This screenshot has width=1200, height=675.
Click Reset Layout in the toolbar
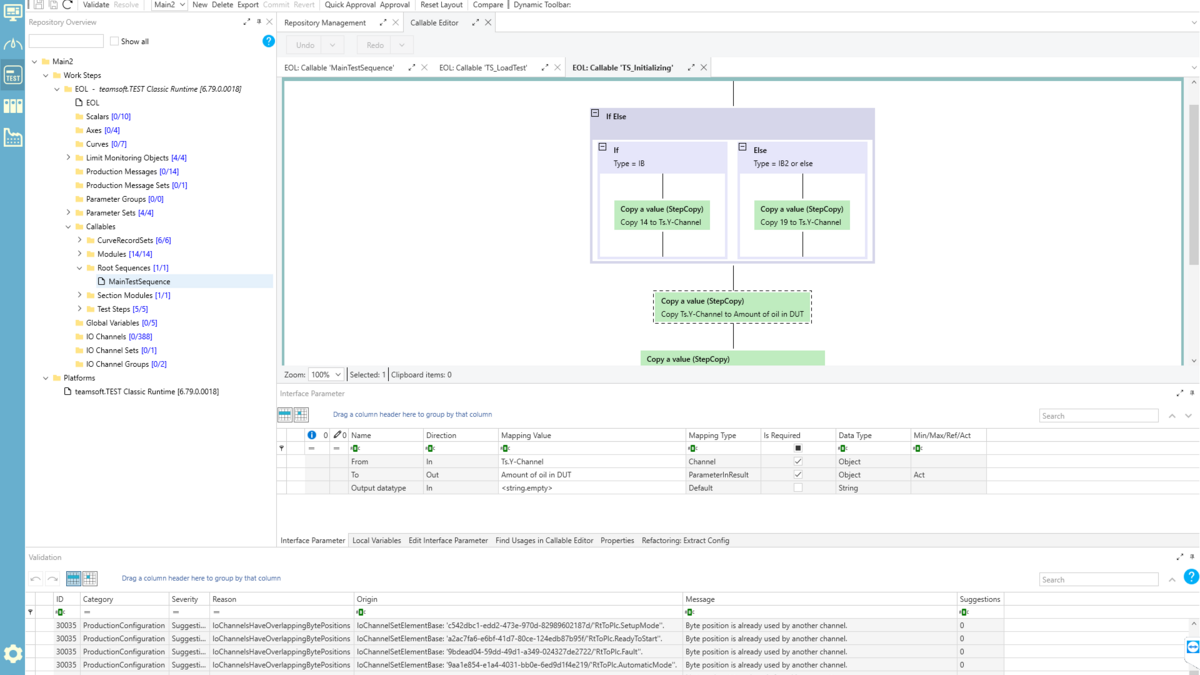441,5
